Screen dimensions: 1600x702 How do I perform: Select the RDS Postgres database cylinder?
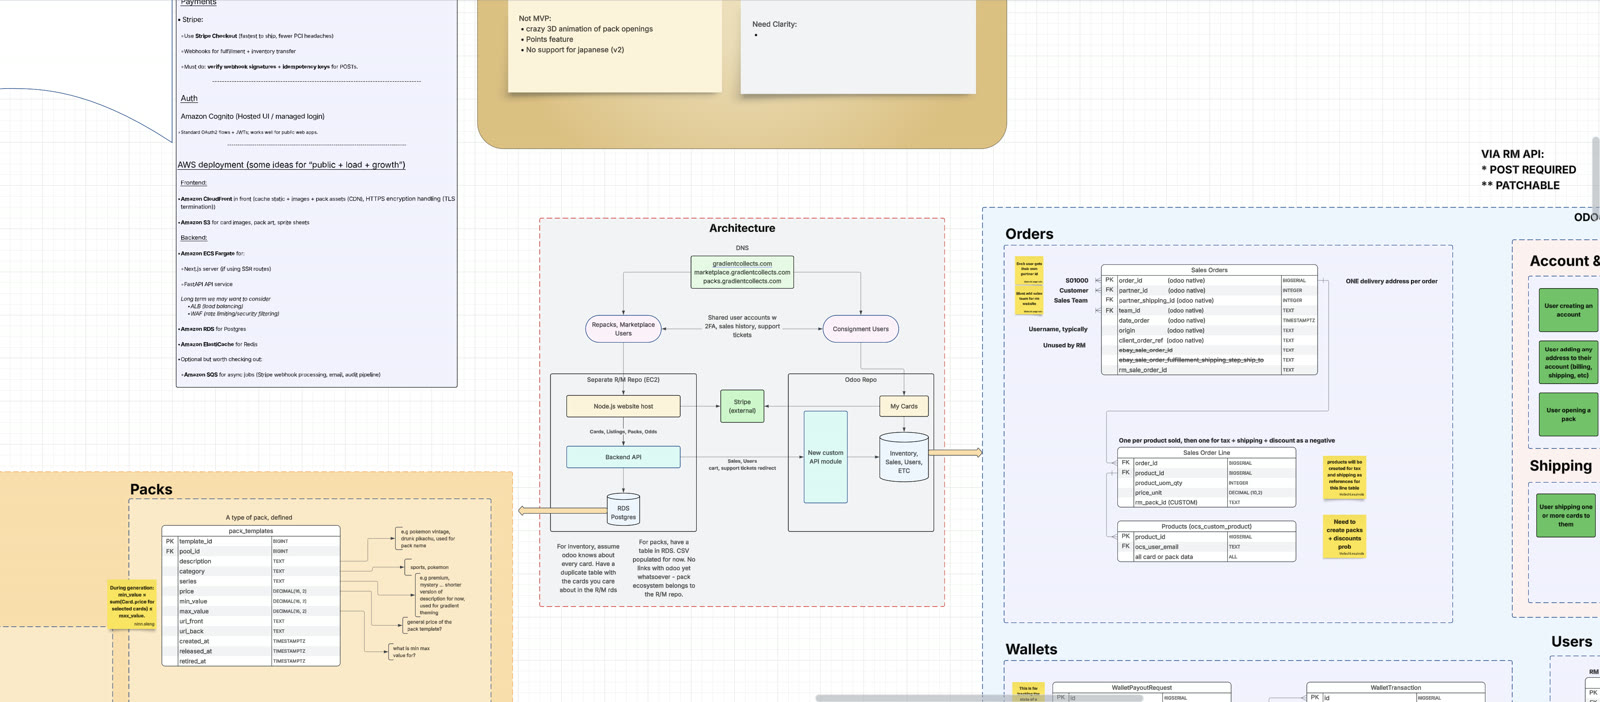coord(623,510)
